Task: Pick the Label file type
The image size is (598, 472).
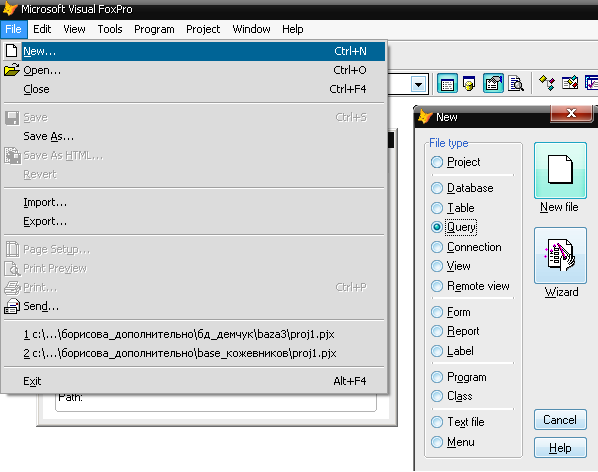Action: [x=452, y=351]
